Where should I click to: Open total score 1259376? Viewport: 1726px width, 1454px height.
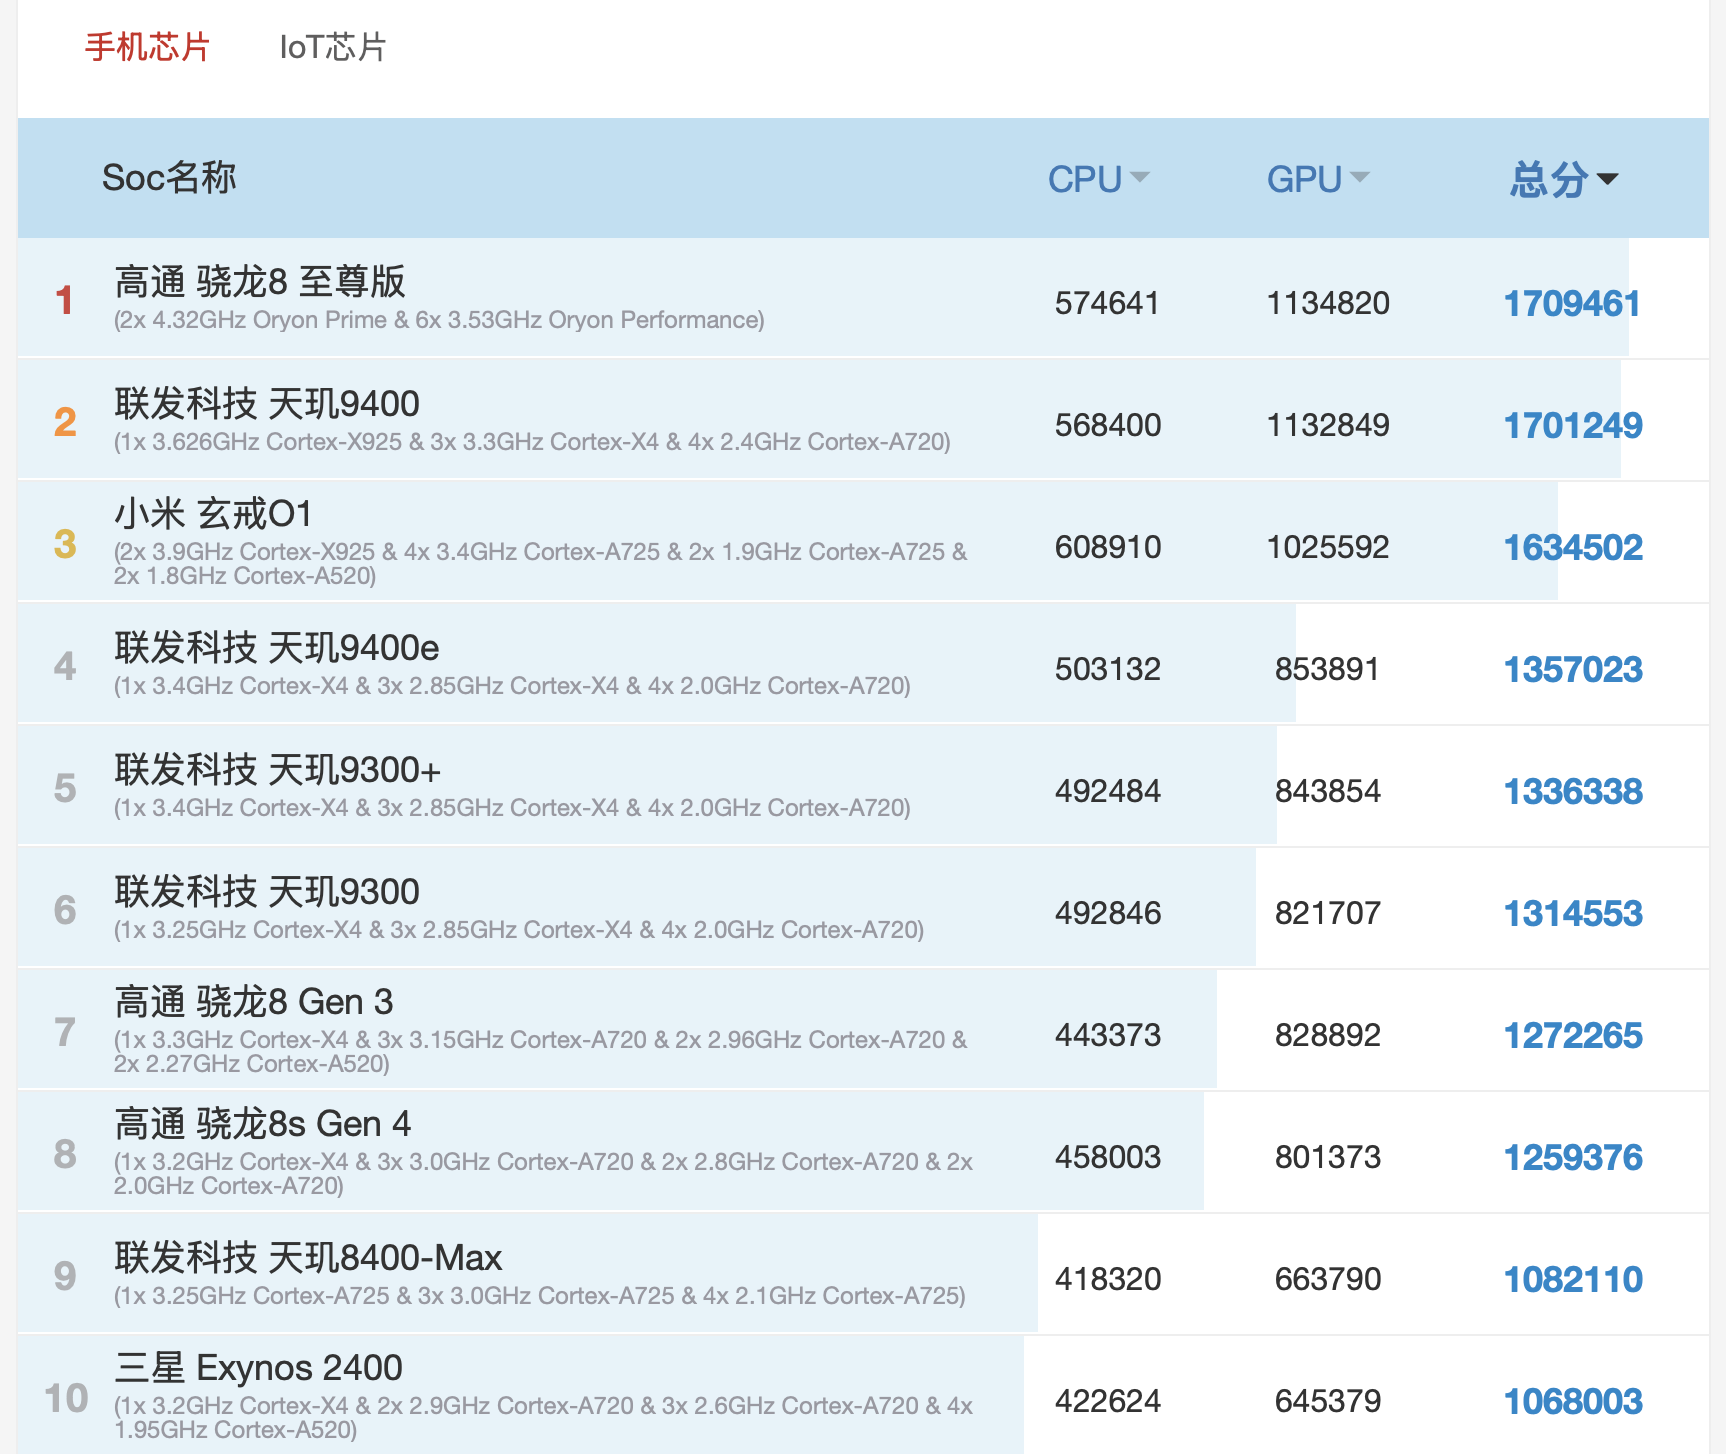click(1573, 1158)
